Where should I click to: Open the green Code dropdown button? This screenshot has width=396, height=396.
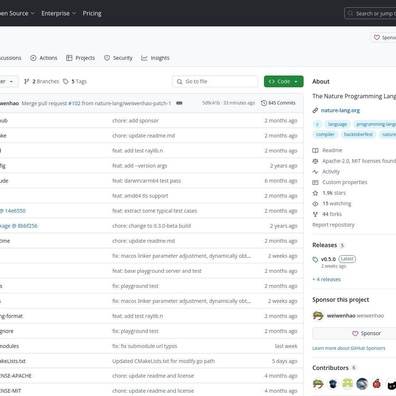(x=283, y=81)
